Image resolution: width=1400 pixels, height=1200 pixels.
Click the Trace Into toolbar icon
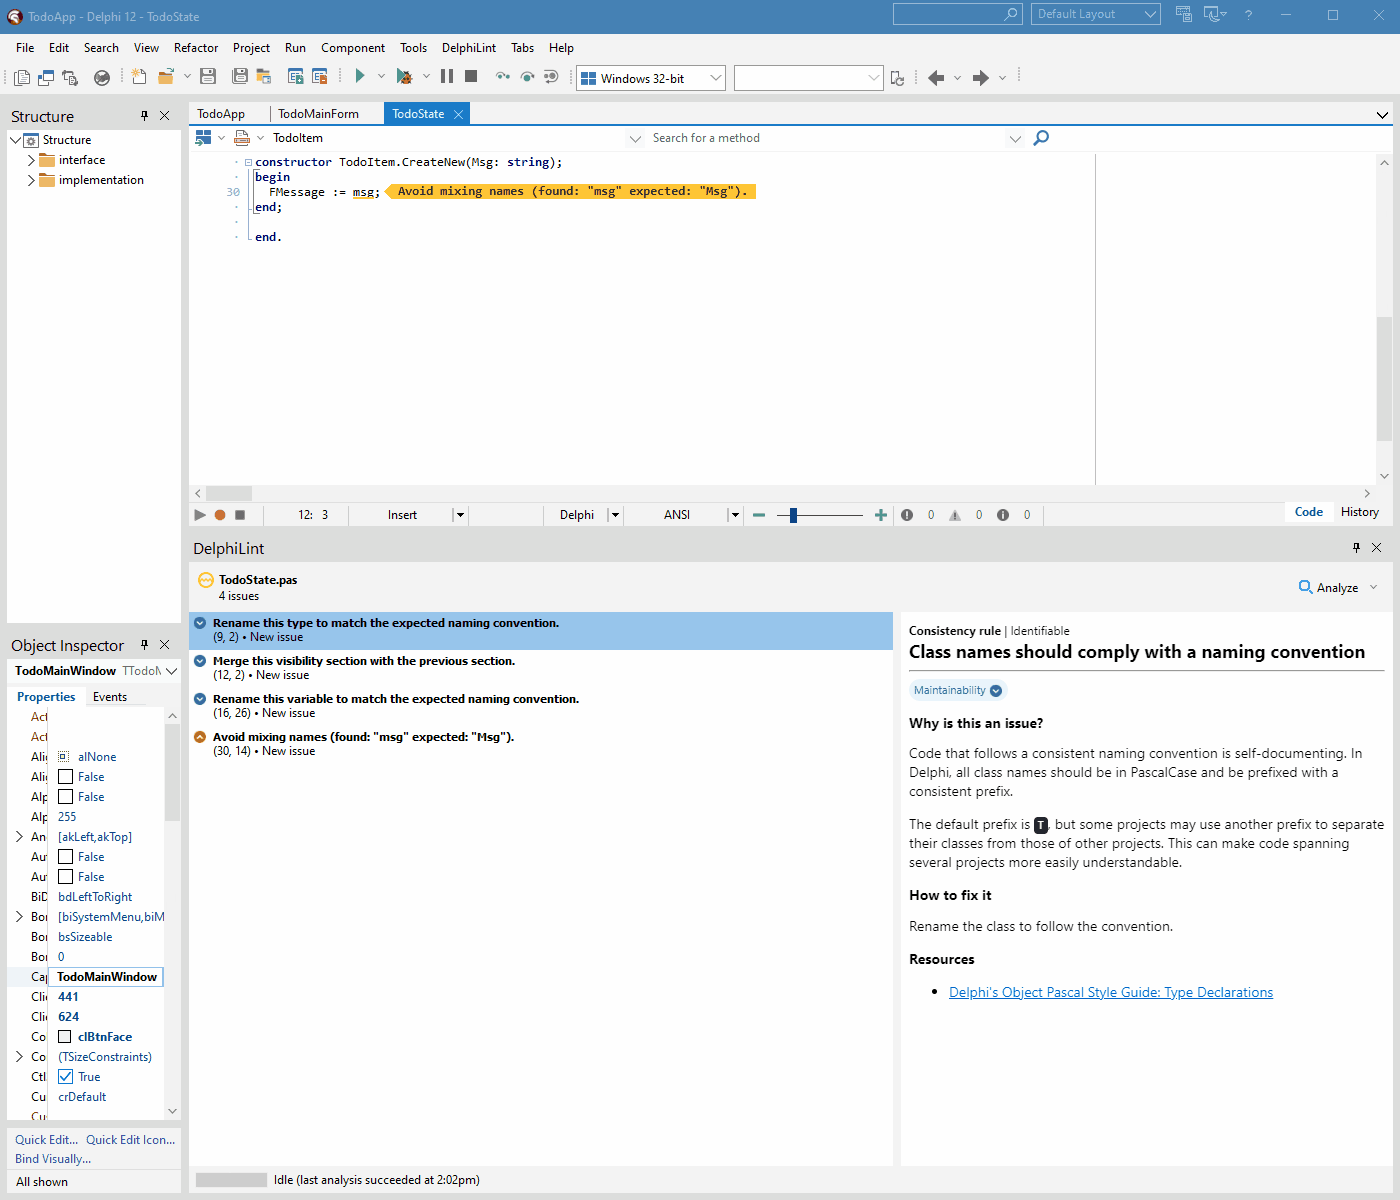[x=503, y=77]
